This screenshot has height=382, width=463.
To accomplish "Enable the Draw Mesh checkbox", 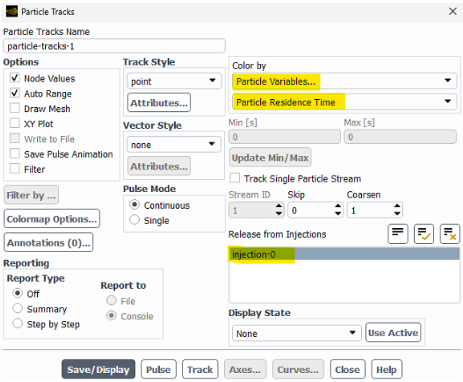I will point(15,108).
